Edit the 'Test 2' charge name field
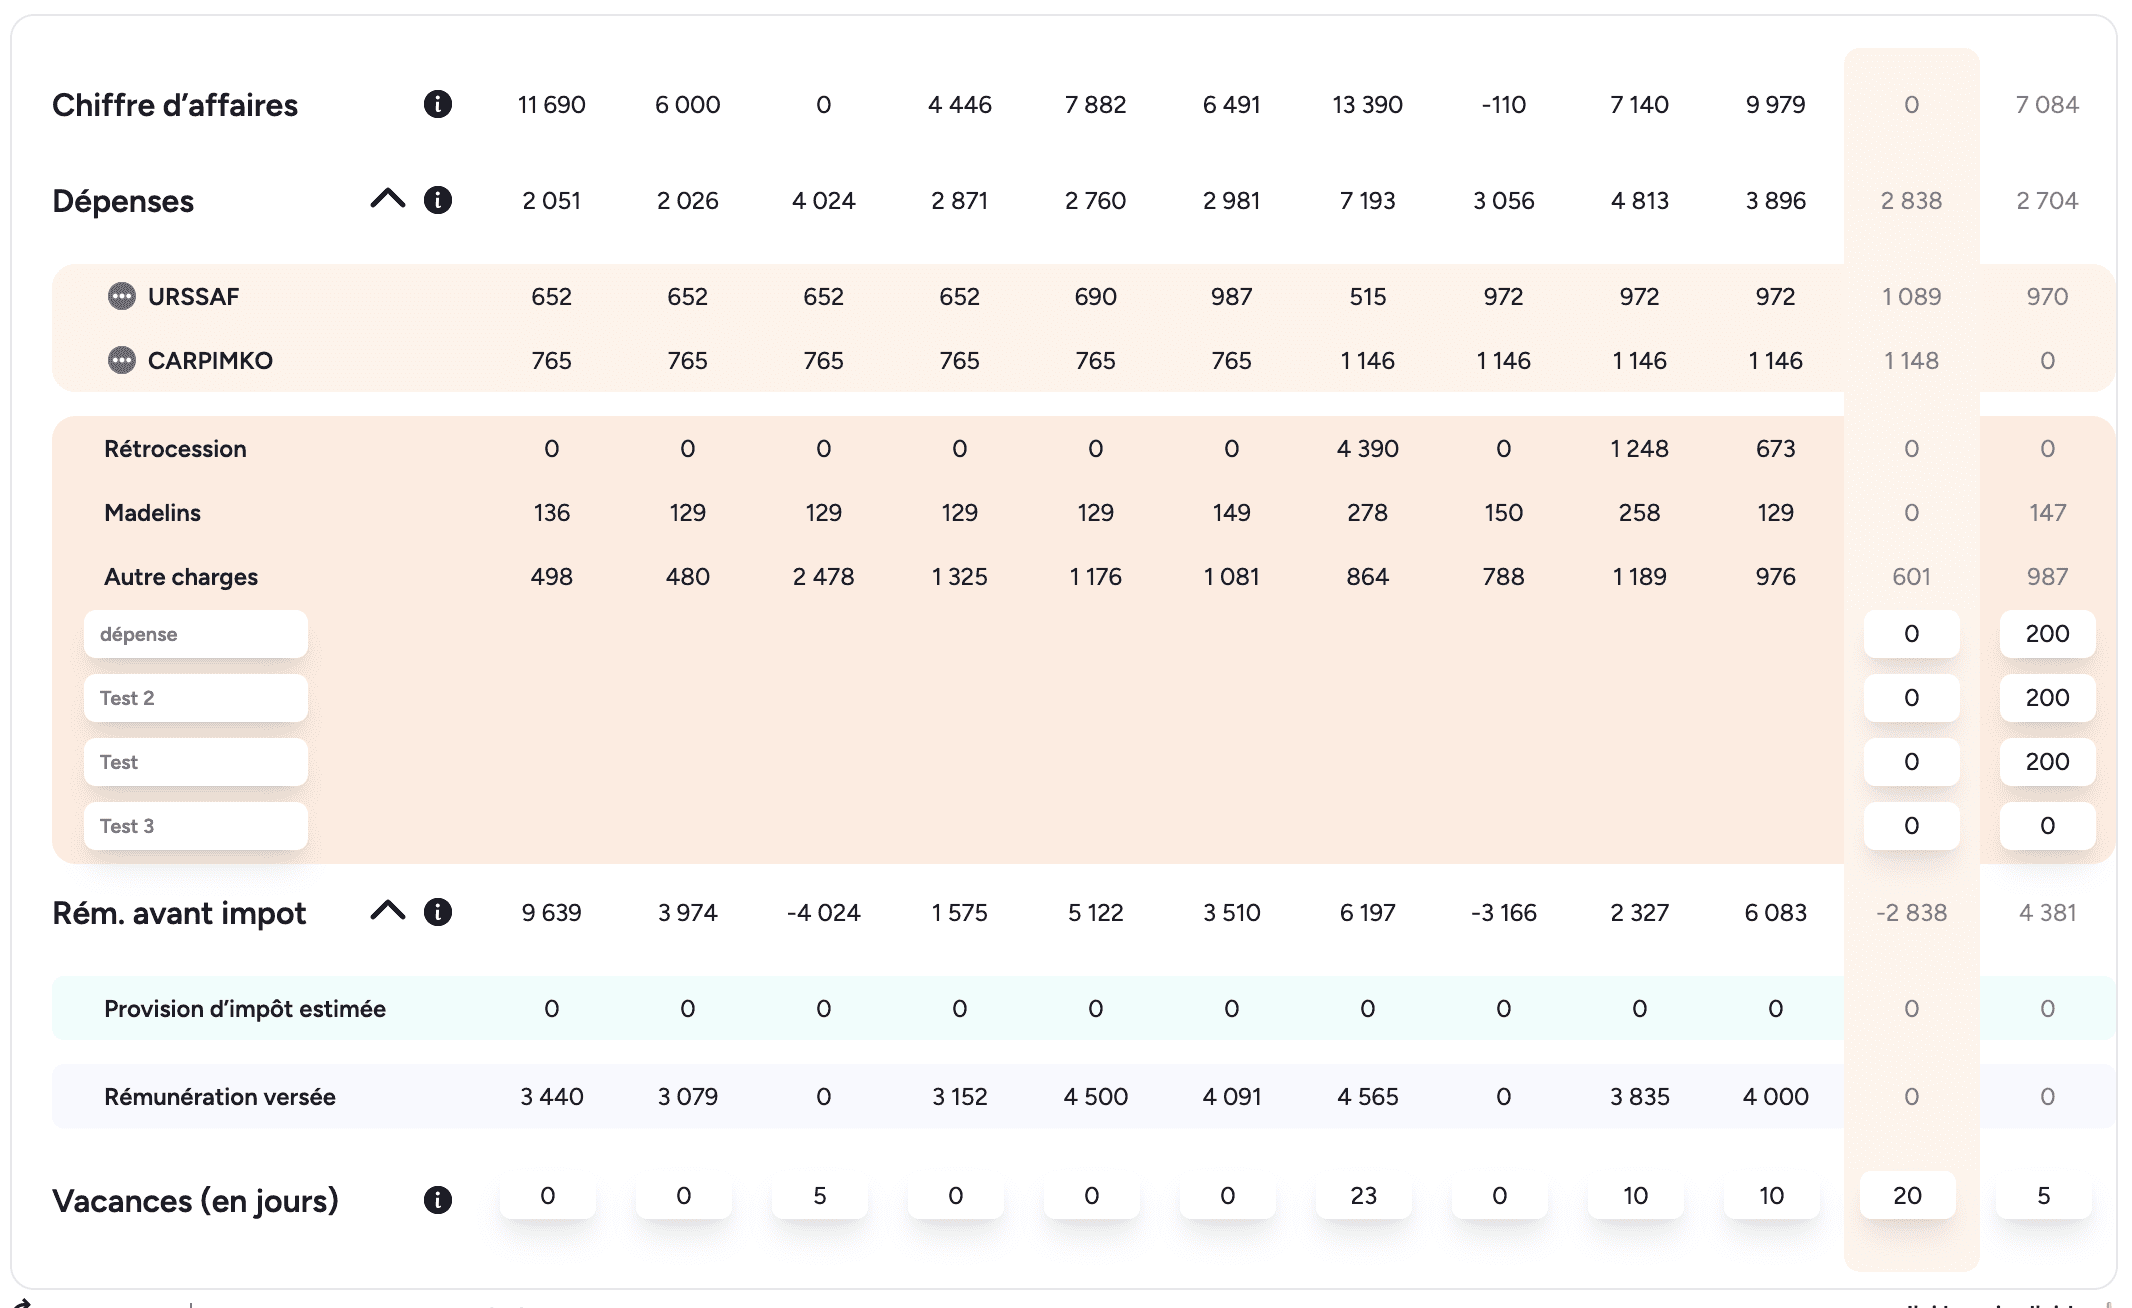Image resolution: width=2132 pixels, height=1308 pixels. [196, 698]
